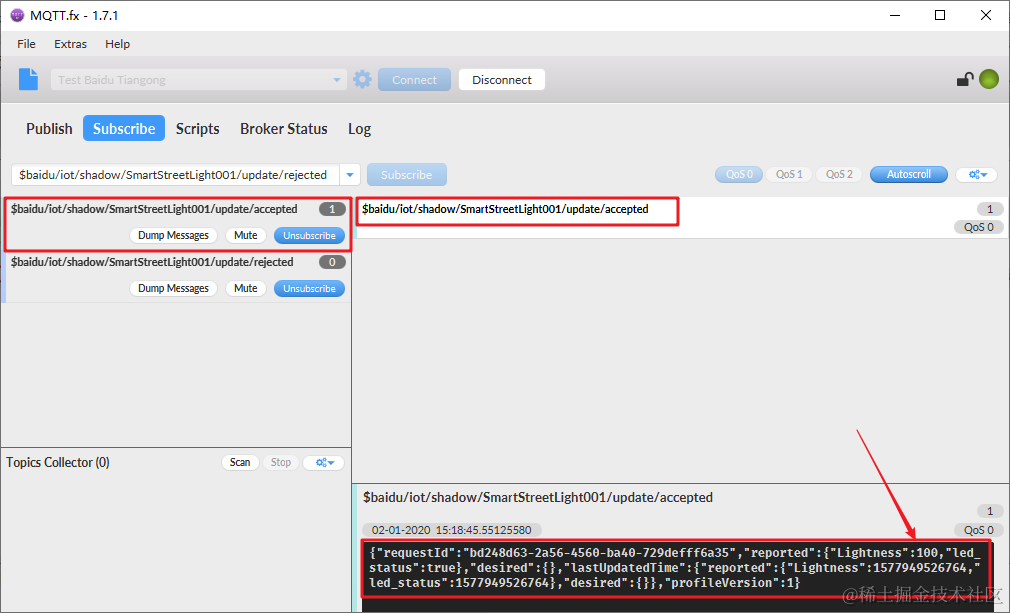Open the Help menu
1010x613 pixels.
pos(118,44)
